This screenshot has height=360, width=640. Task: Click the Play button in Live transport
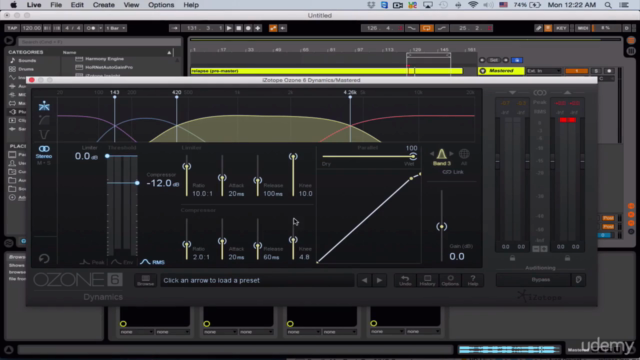tap(229, 28)
